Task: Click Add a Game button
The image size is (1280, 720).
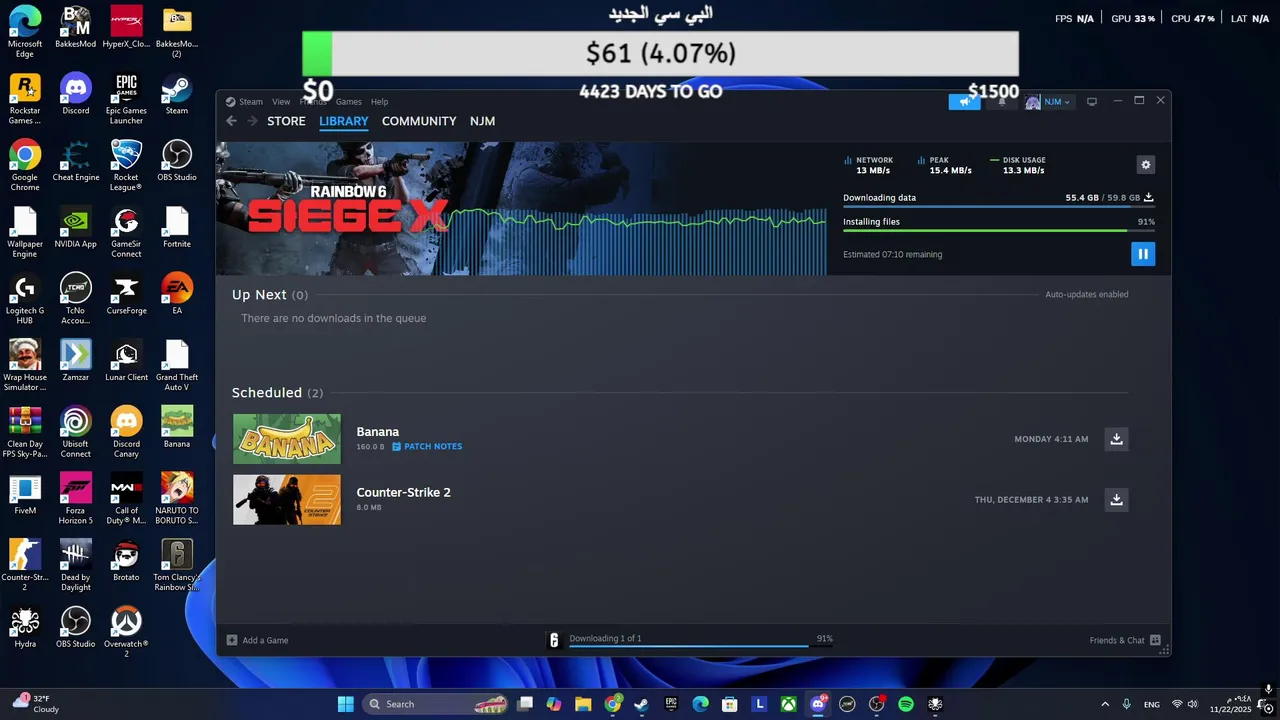Action: (x=258, y=640)
